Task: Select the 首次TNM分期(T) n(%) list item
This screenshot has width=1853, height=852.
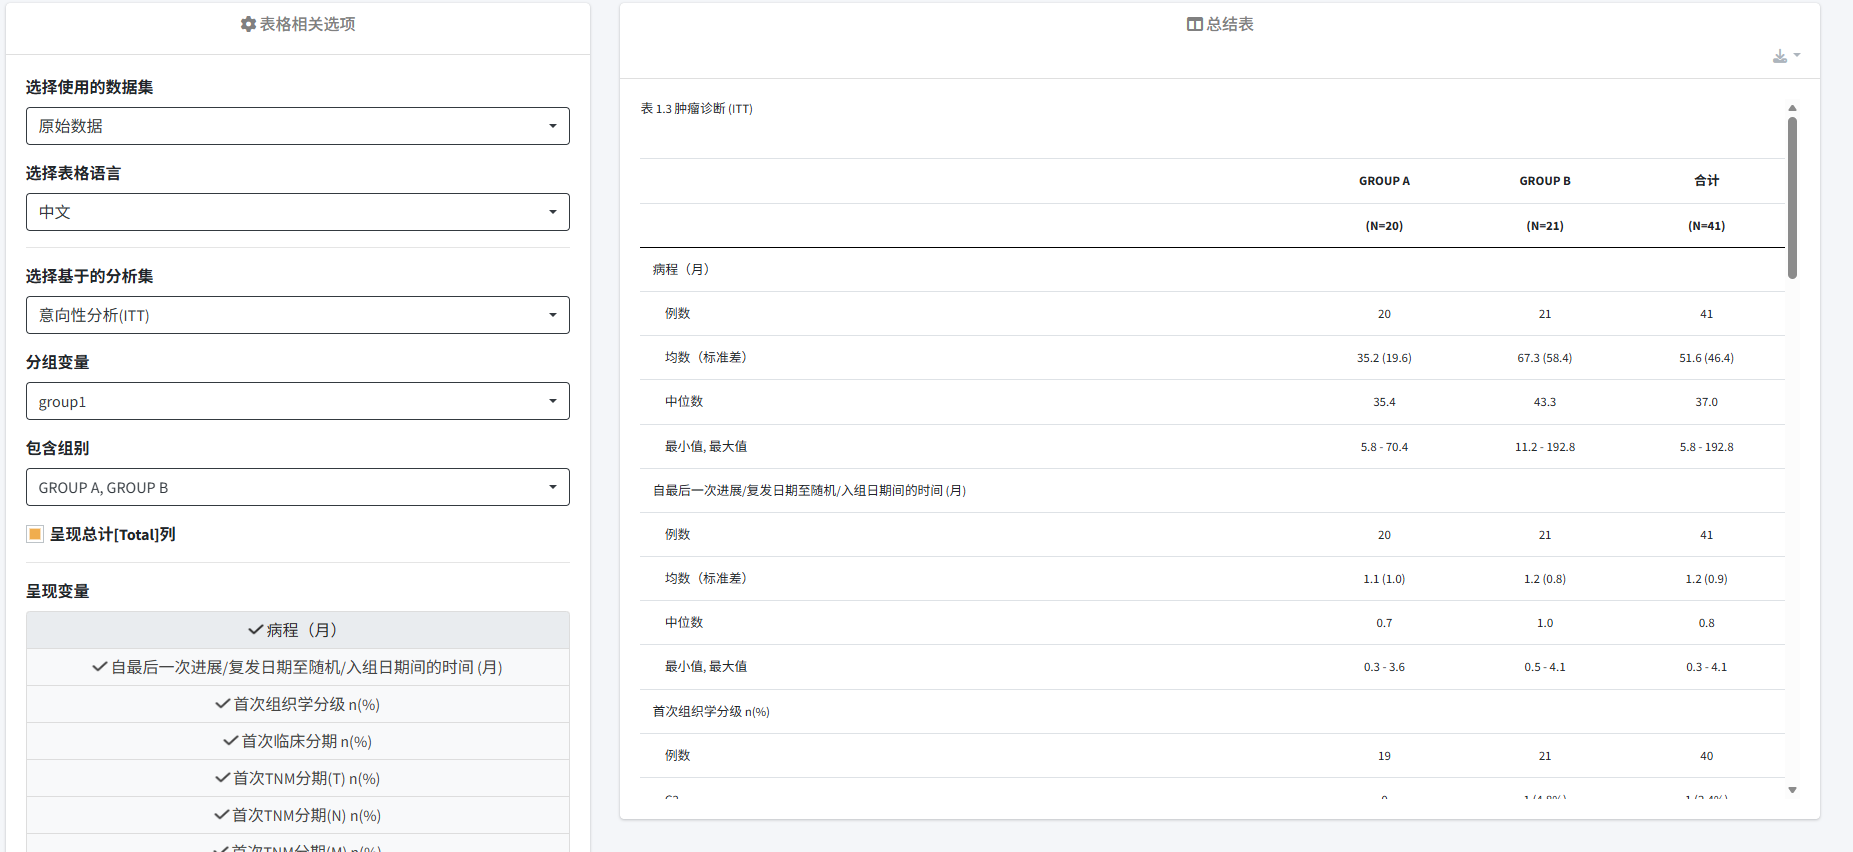Action: click(297, 778)
